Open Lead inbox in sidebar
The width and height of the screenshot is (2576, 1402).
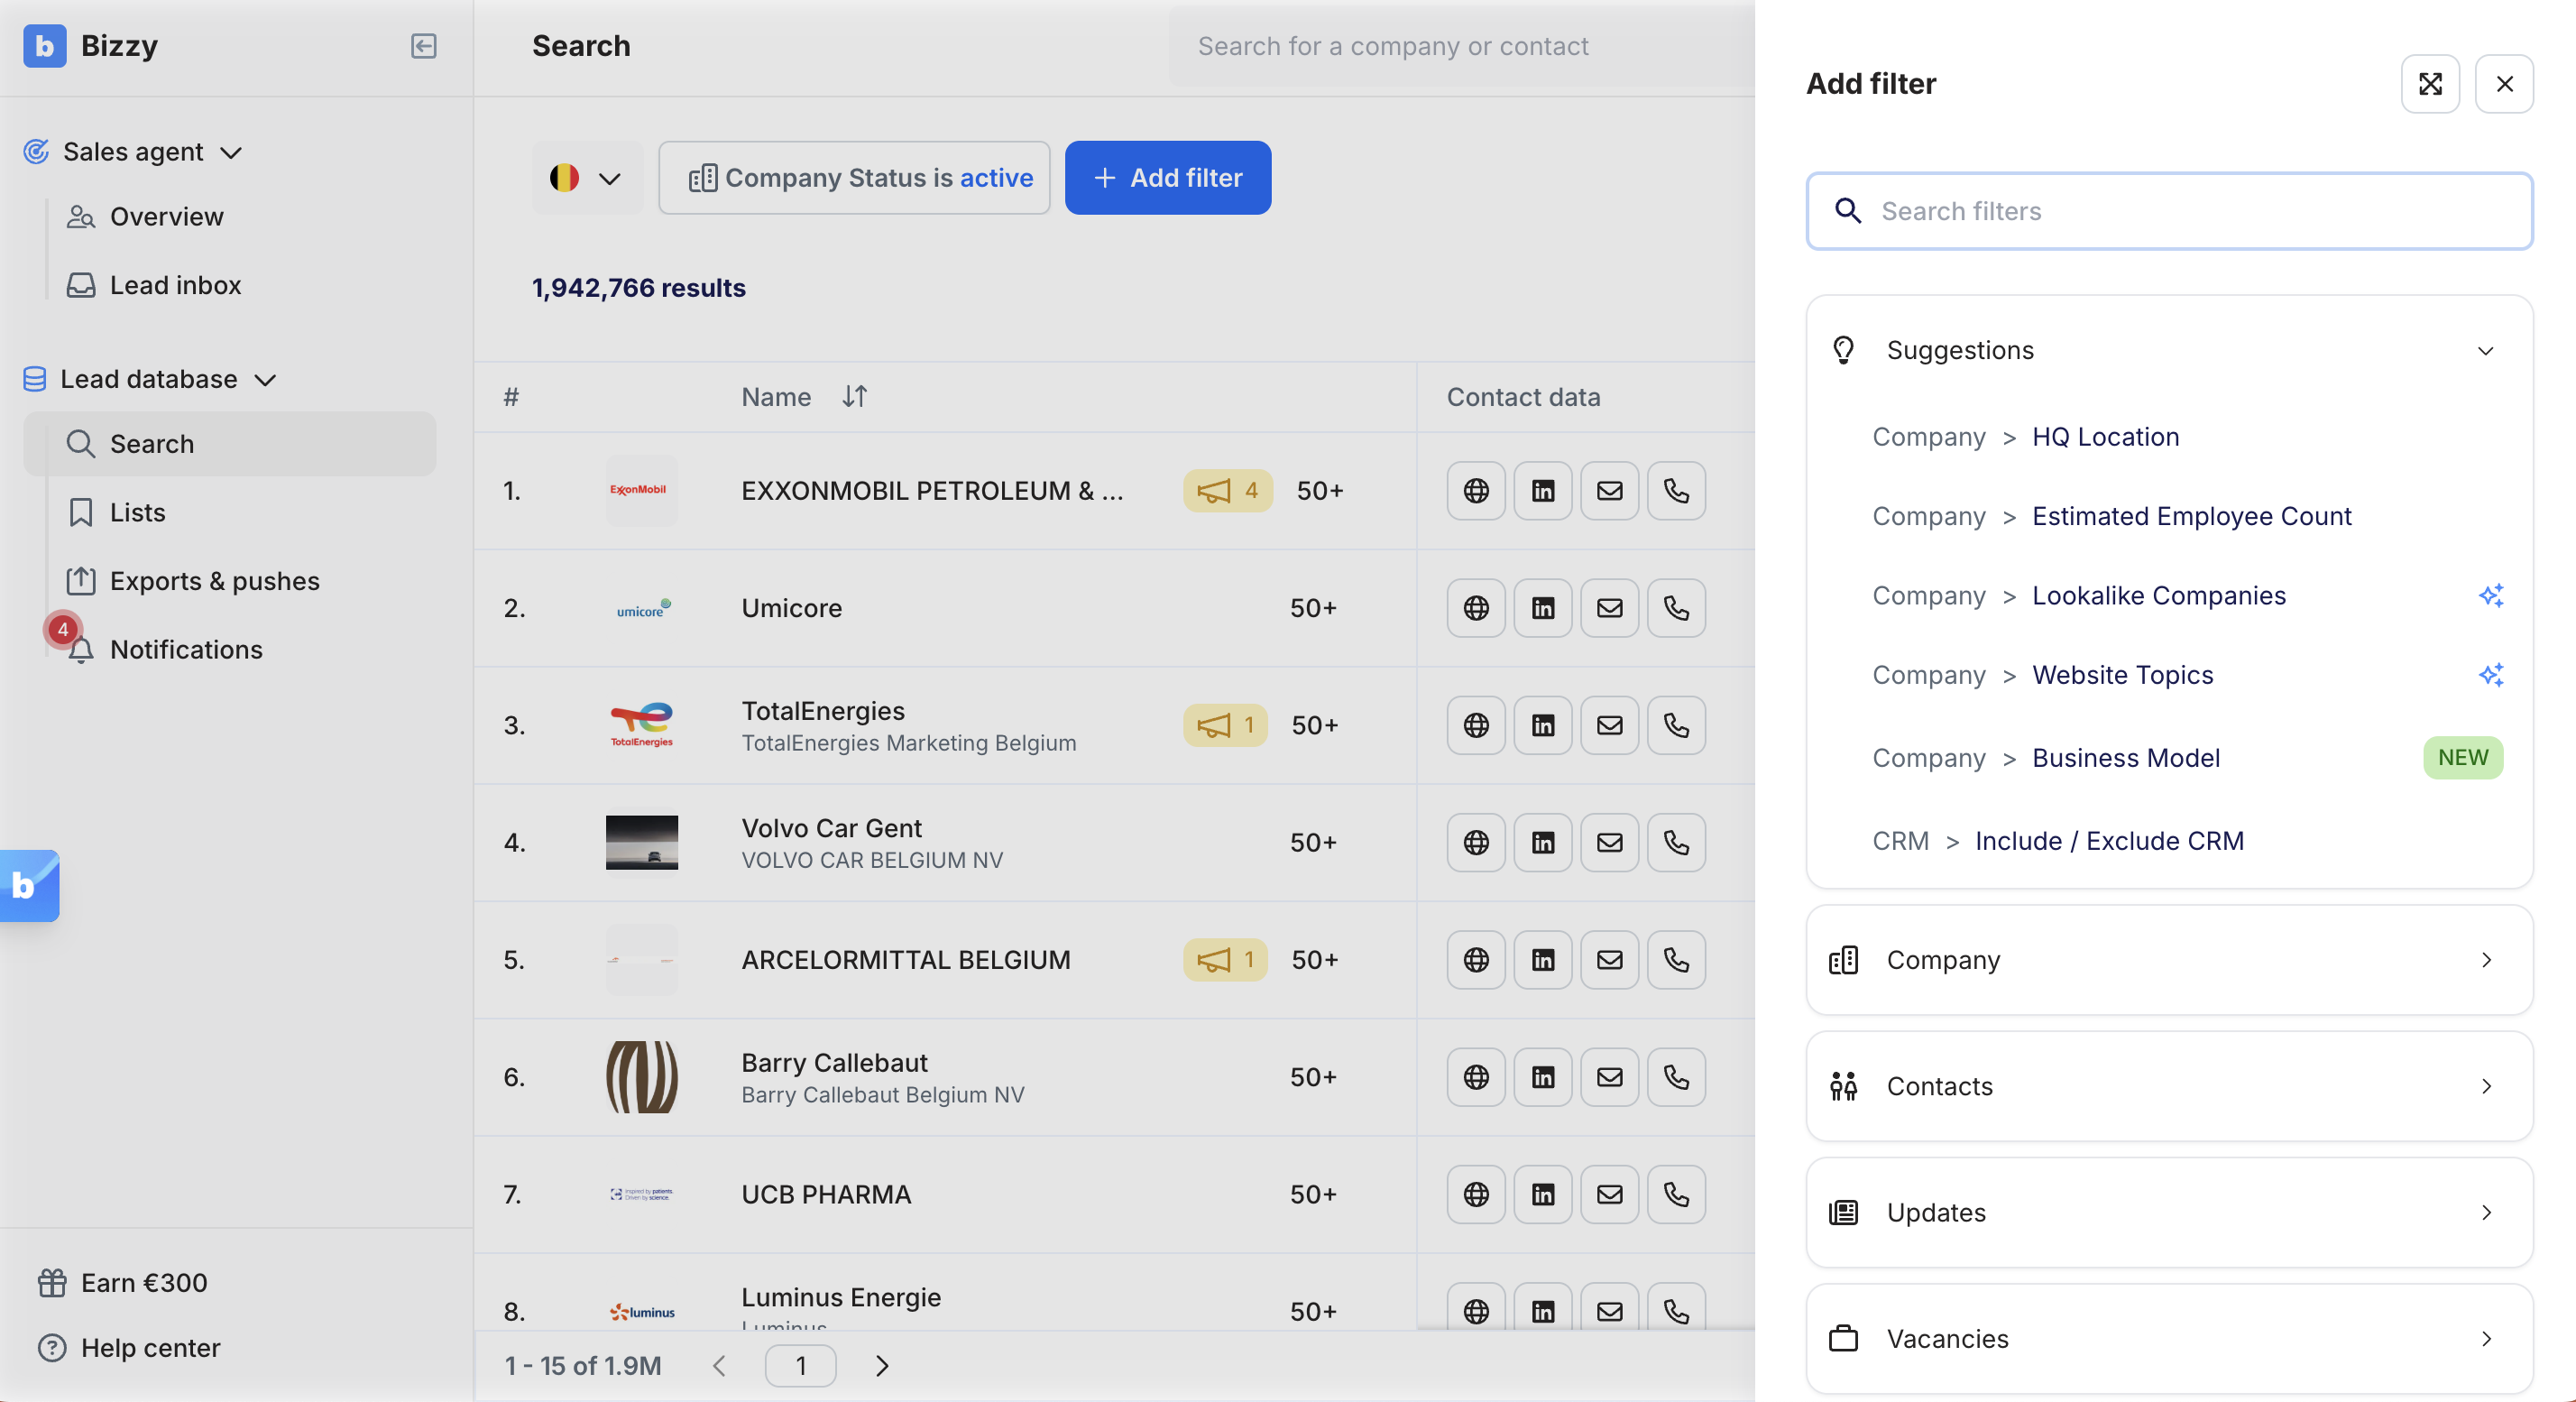click(175, 285)
